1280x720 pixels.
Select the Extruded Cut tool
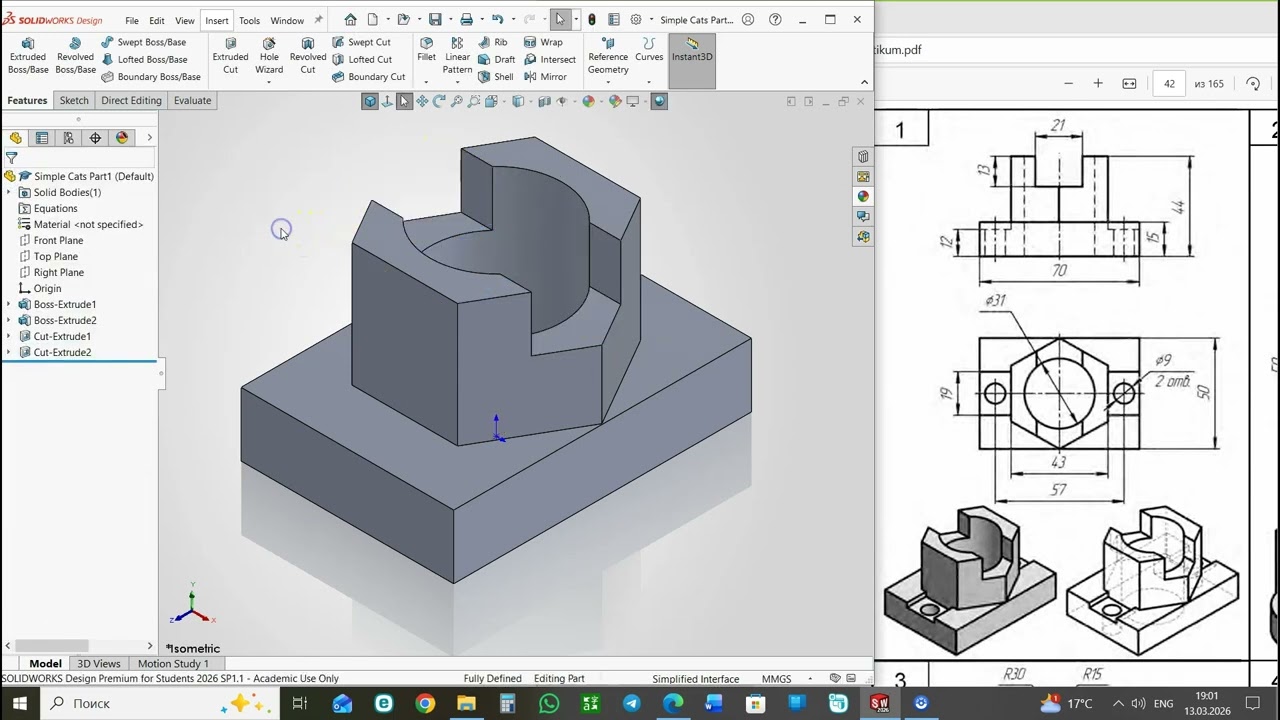pos(230,56)
